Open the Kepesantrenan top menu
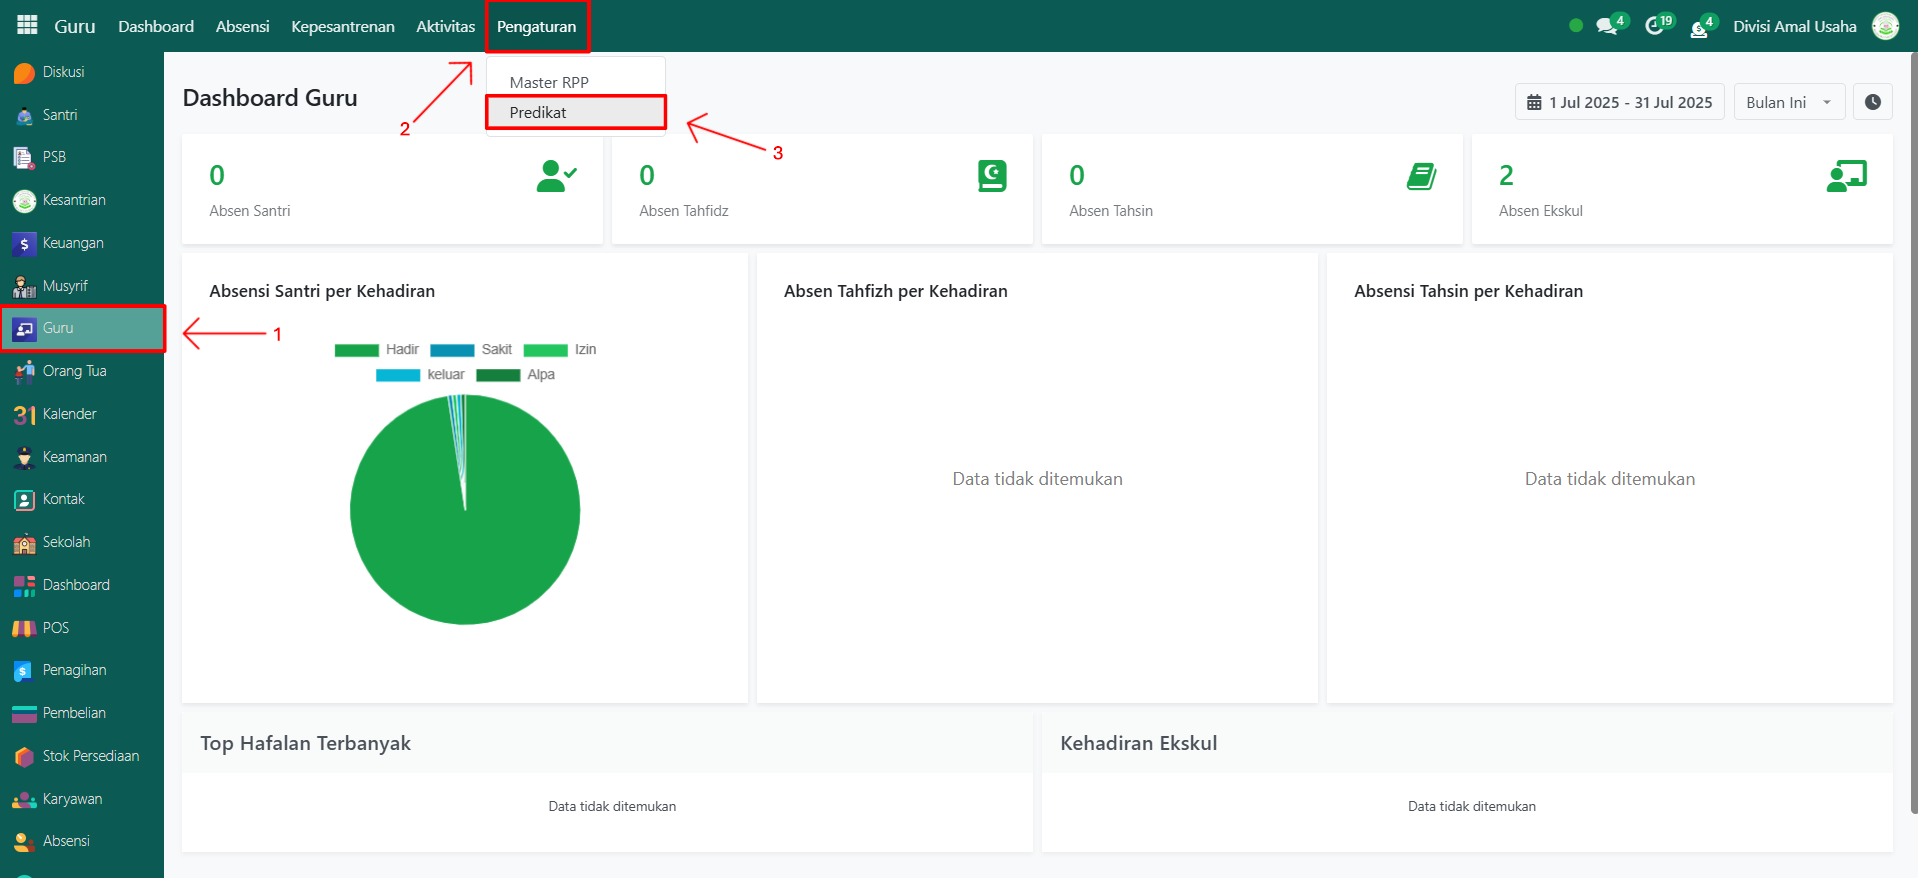 coord(342,27)
